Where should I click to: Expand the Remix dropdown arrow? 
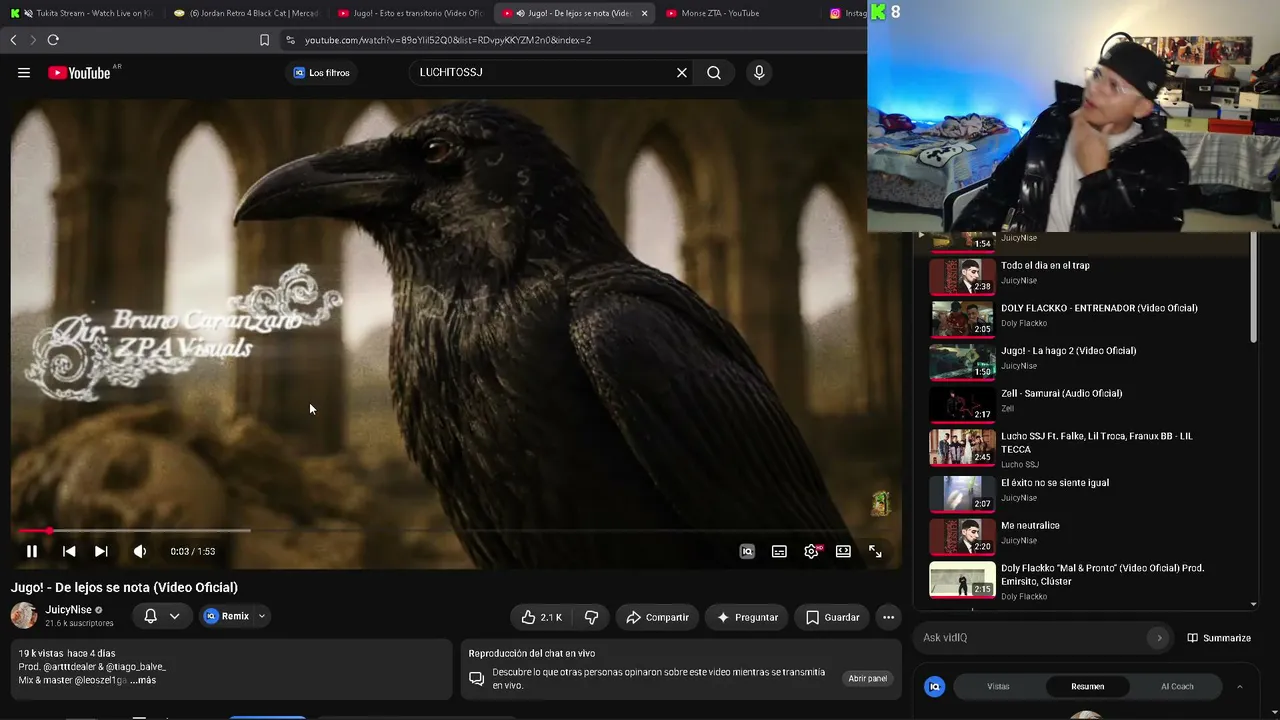(x=262, y=616)
